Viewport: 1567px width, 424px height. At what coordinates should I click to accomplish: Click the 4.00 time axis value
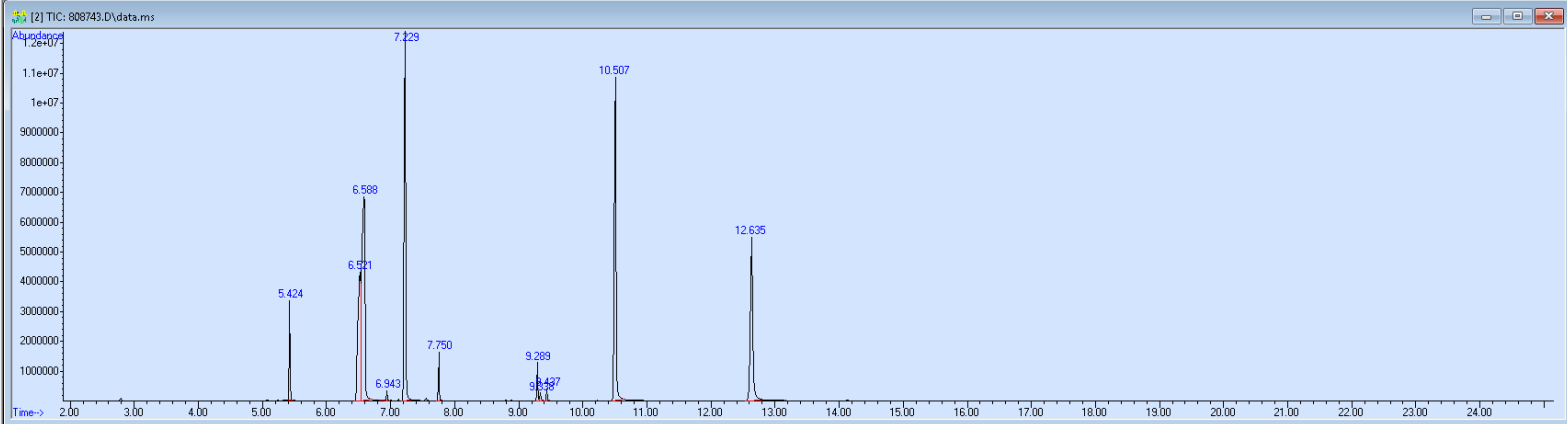coord(197,412)
